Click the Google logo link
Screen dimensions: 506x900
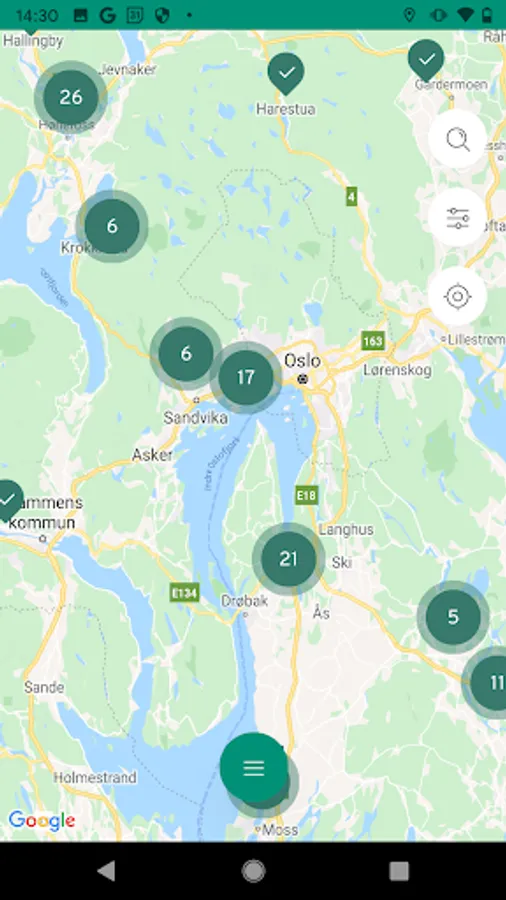(x=41, y=820)
